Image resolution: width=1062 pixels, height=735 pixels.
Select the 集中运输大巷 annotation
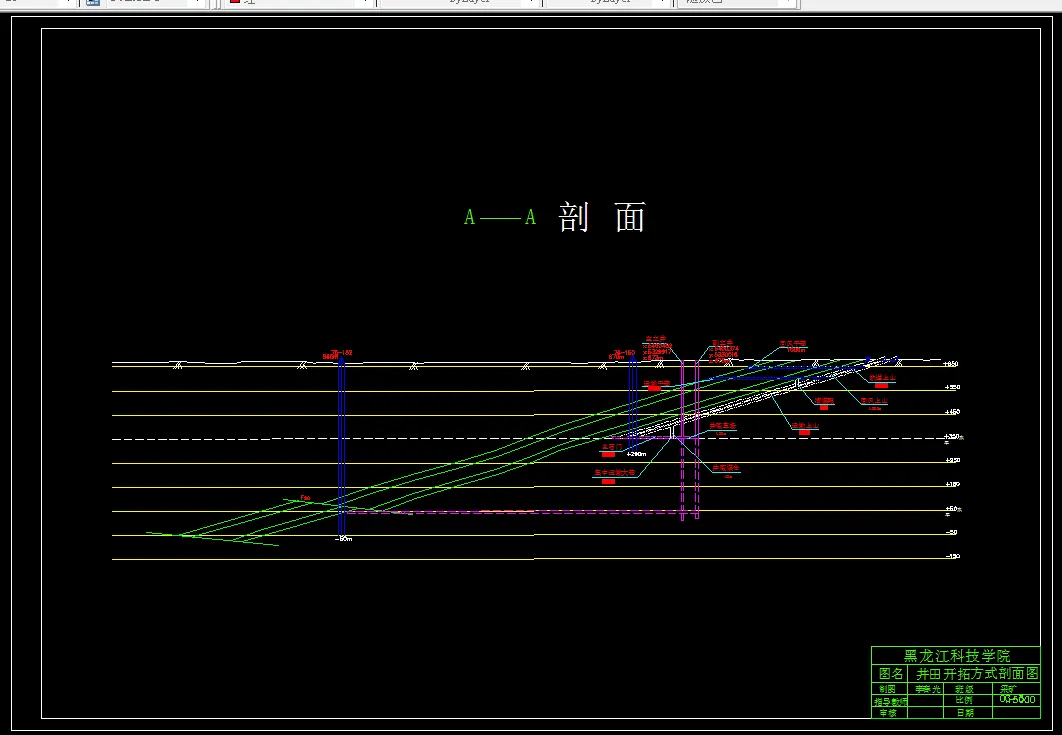[615, 473]
